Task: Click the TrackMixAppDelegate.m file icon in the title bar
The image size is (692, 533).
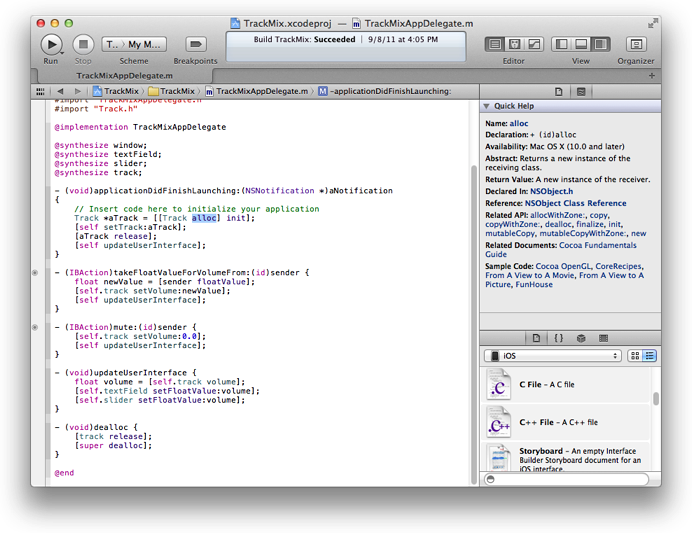Action: tap(356, 23)
